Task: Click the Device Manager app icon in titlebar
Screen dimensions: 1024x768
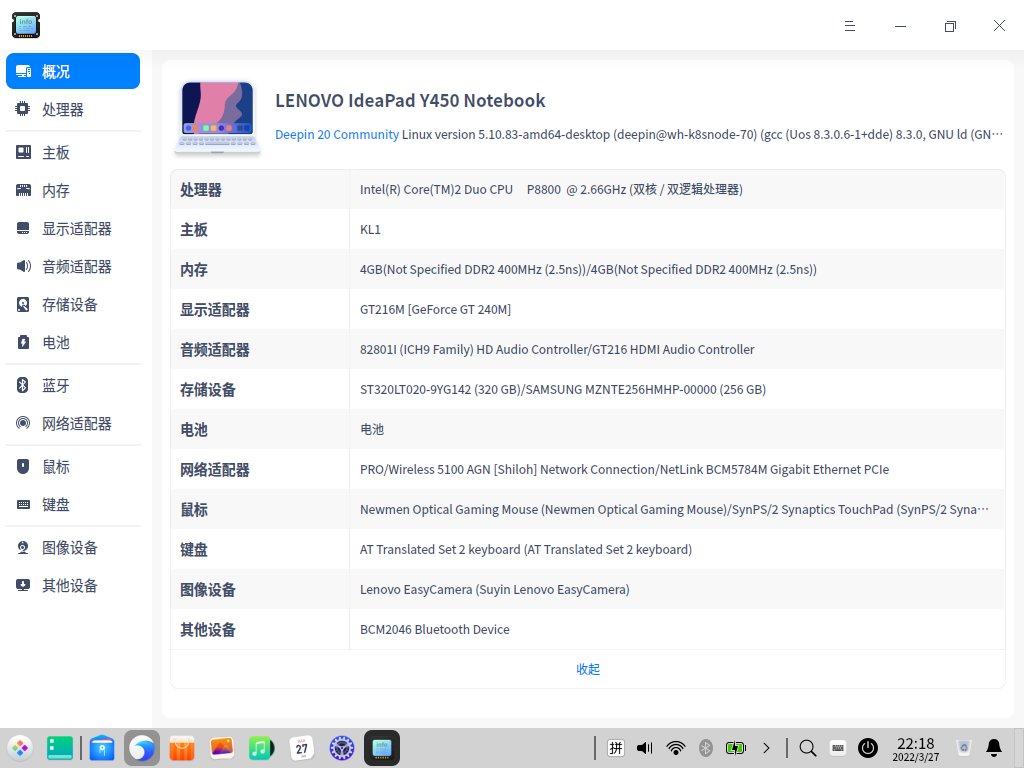Action: (x=26, y=25)
